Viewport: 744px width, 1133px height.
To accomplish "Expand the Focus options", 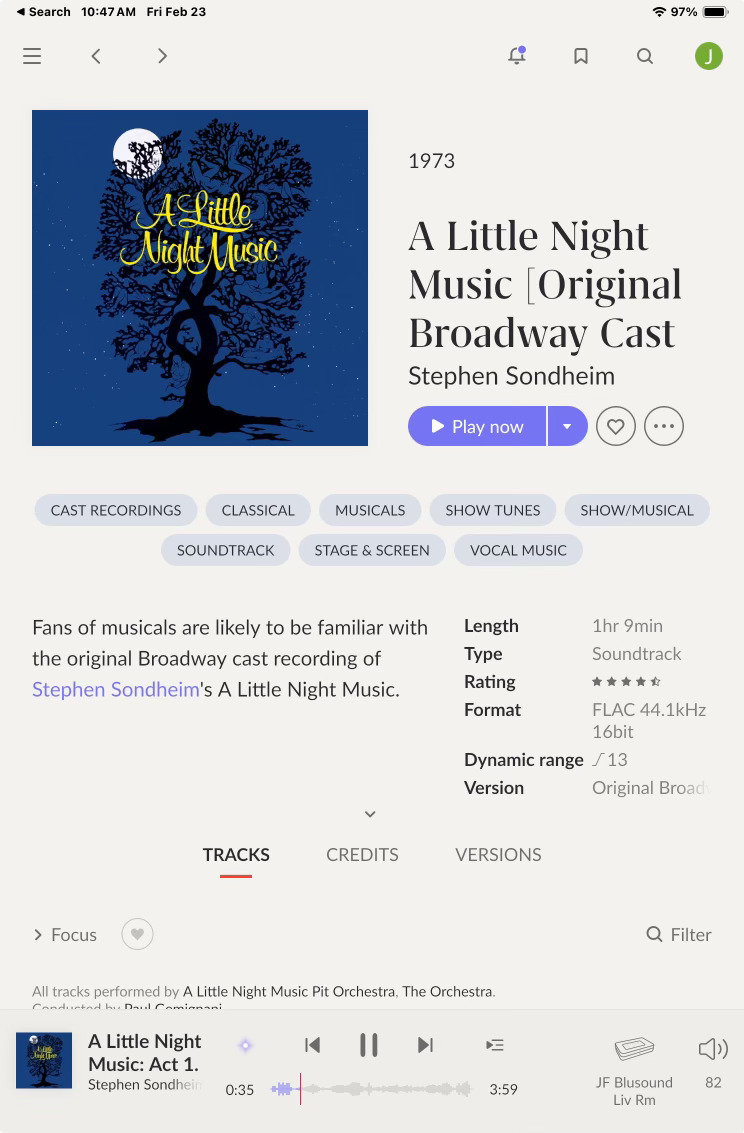I will (65, 934).
